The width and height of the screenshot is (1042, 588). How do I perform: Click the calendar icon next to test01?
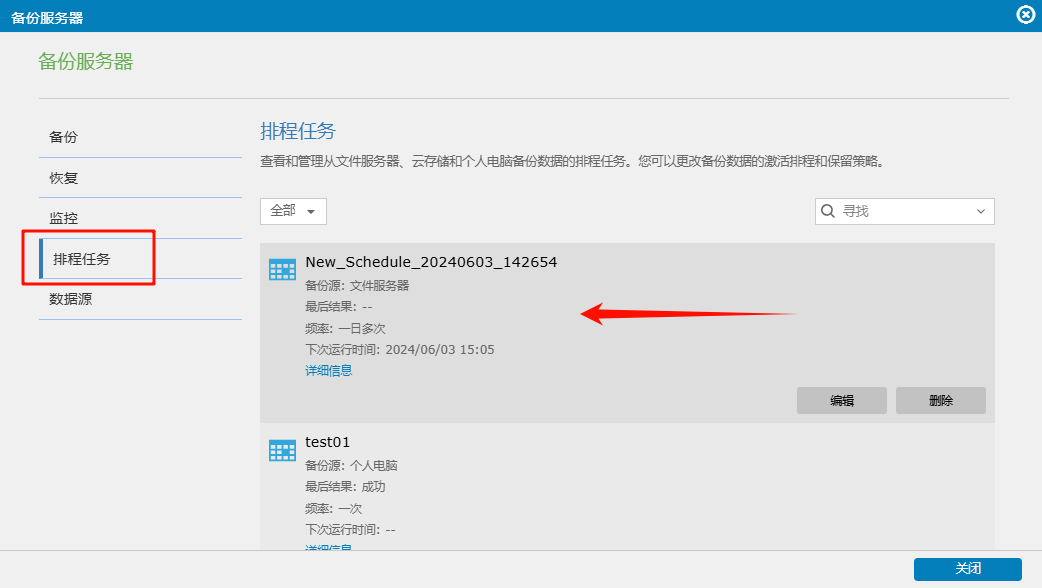click(283, 450)
